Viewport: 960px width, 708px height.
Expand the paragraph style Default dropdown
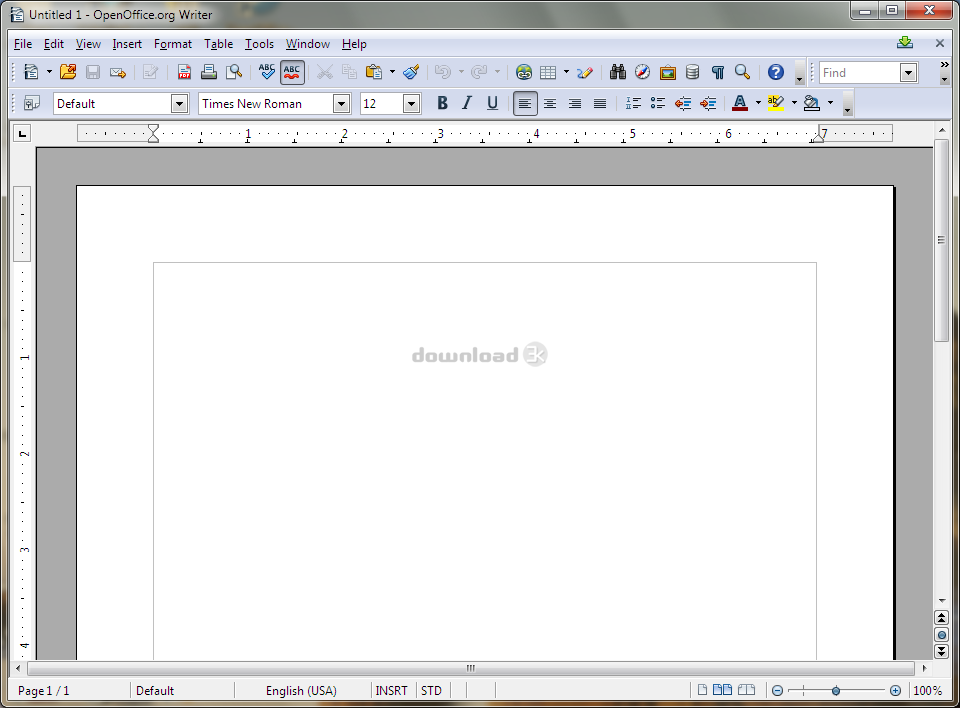pyautogui.click(x=179, y=103)
